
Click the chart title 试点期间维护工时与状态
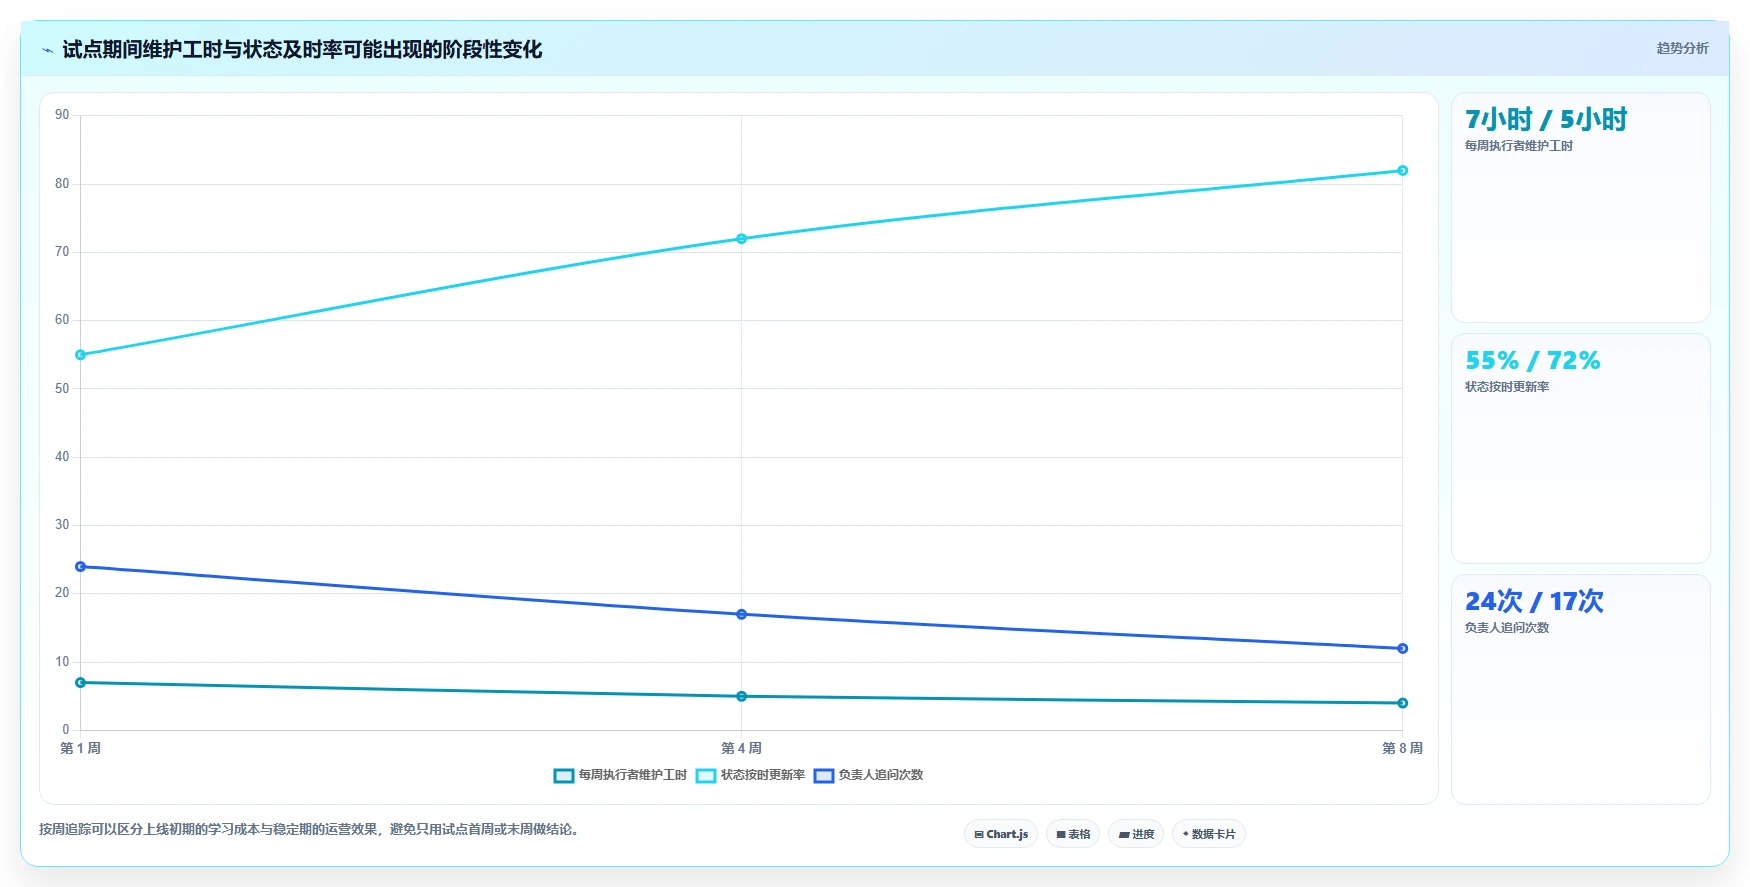point(302,49)
